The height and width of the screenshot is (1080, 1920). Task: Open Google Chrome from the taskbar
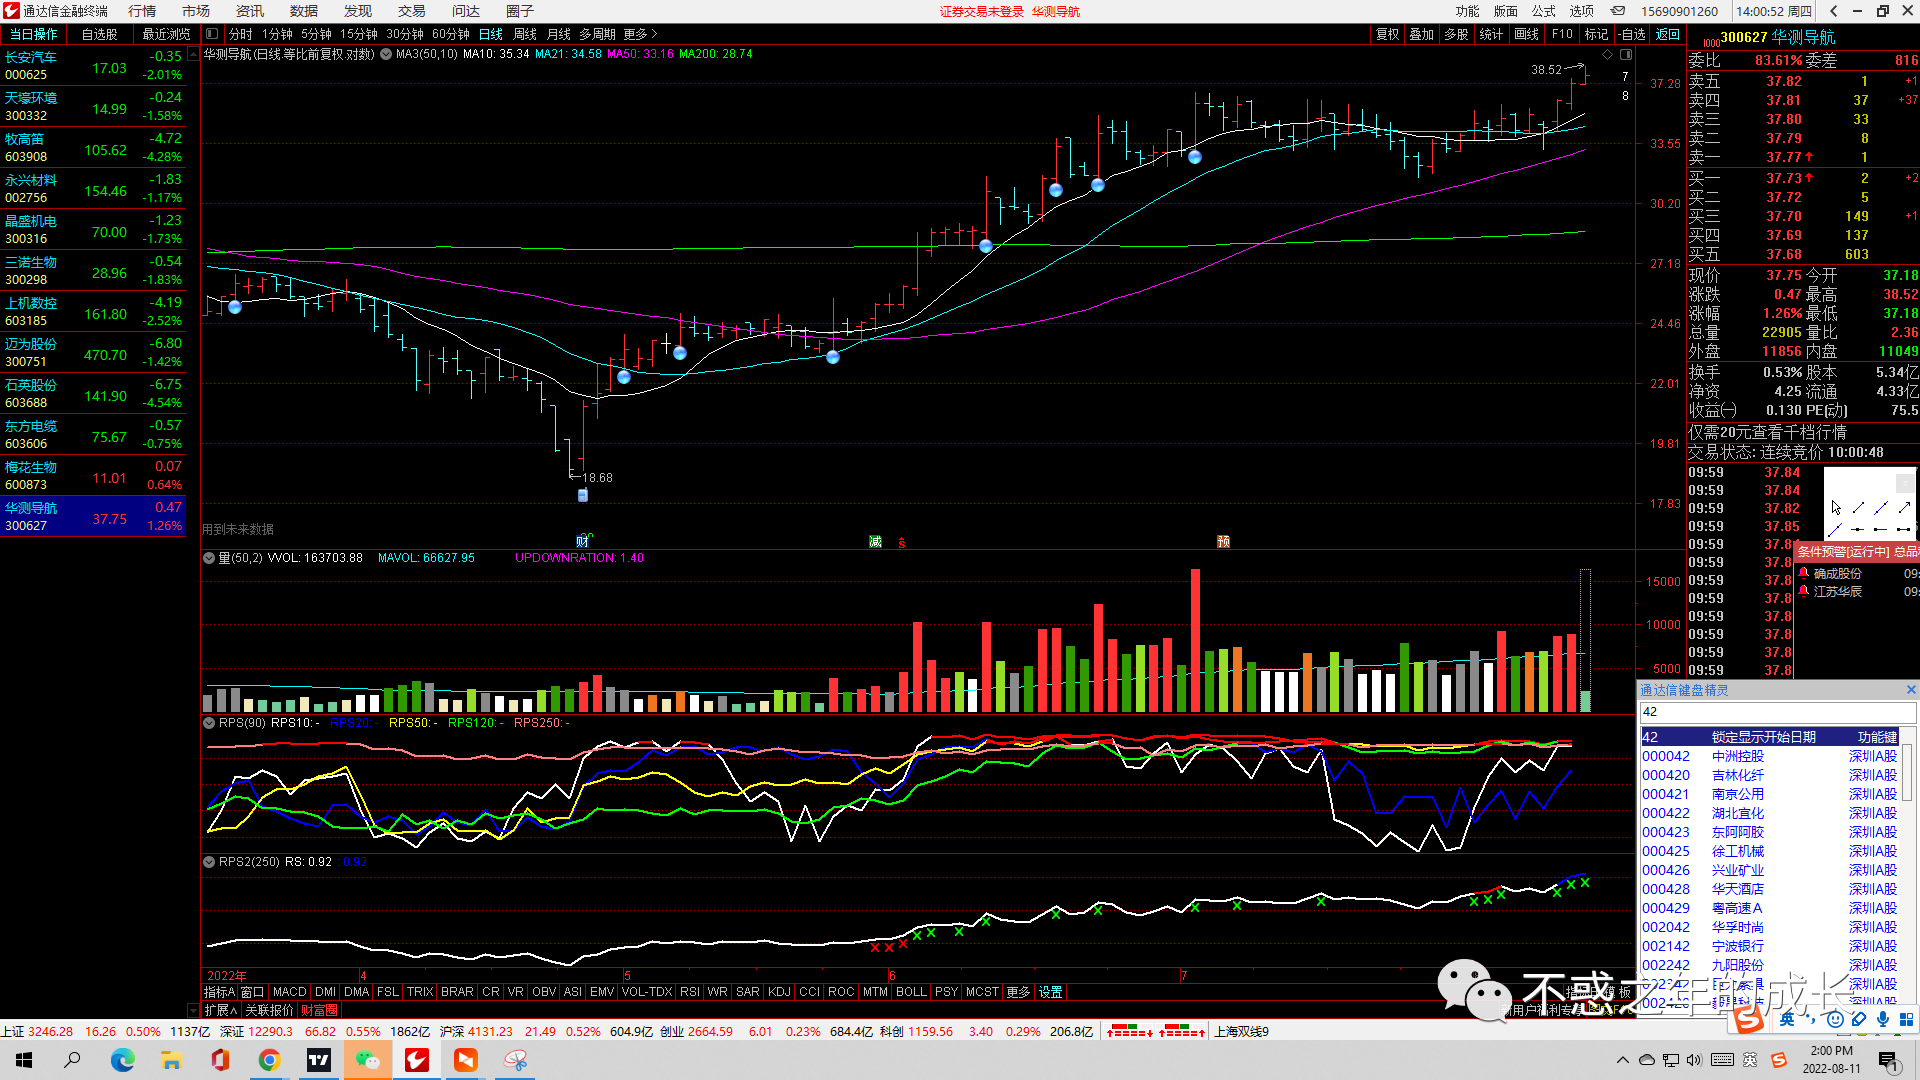269,1060
